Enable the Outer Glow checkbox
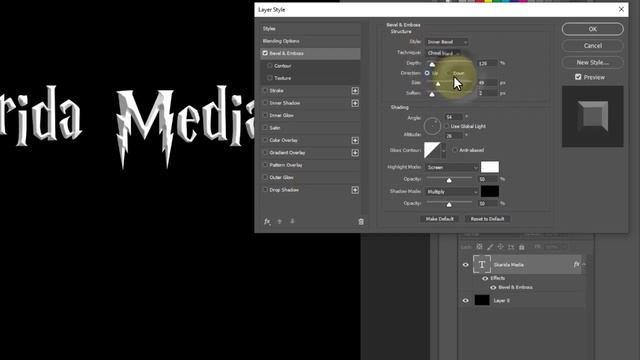Screen dimensions: 640x360 click(x=265, y=177)
